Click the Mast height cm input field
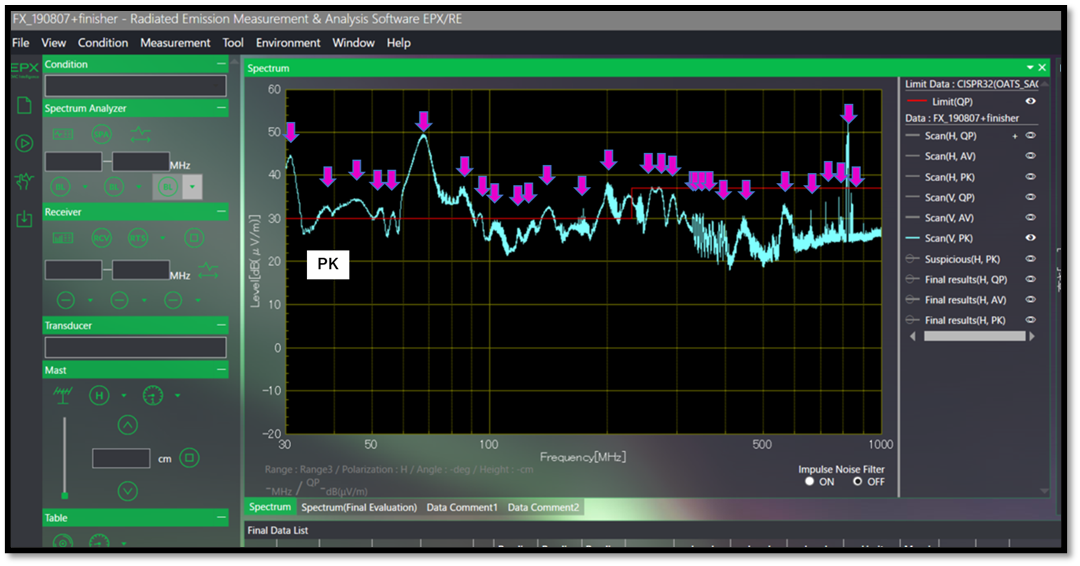 coord(121,458)
